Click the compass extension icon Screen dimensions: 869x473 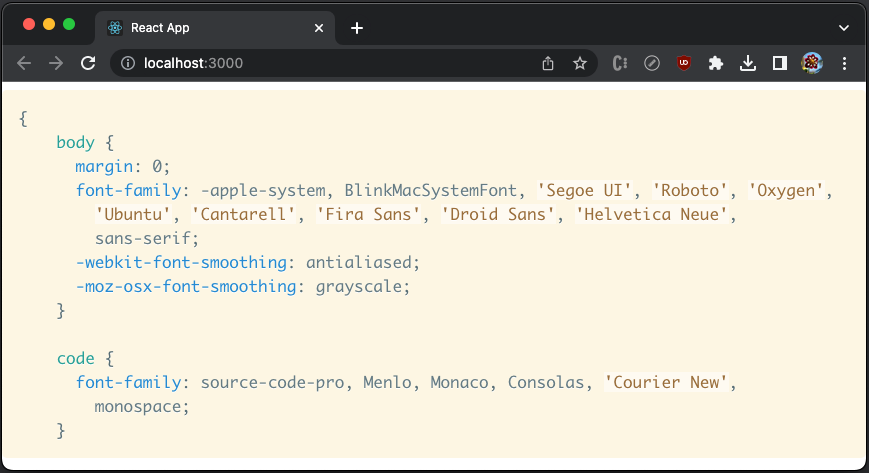(x=652, y=63)
